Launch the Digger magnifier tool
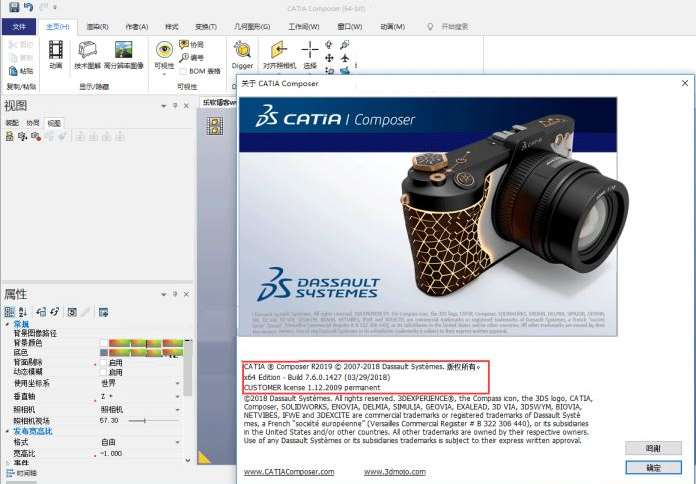 [243, 51]
